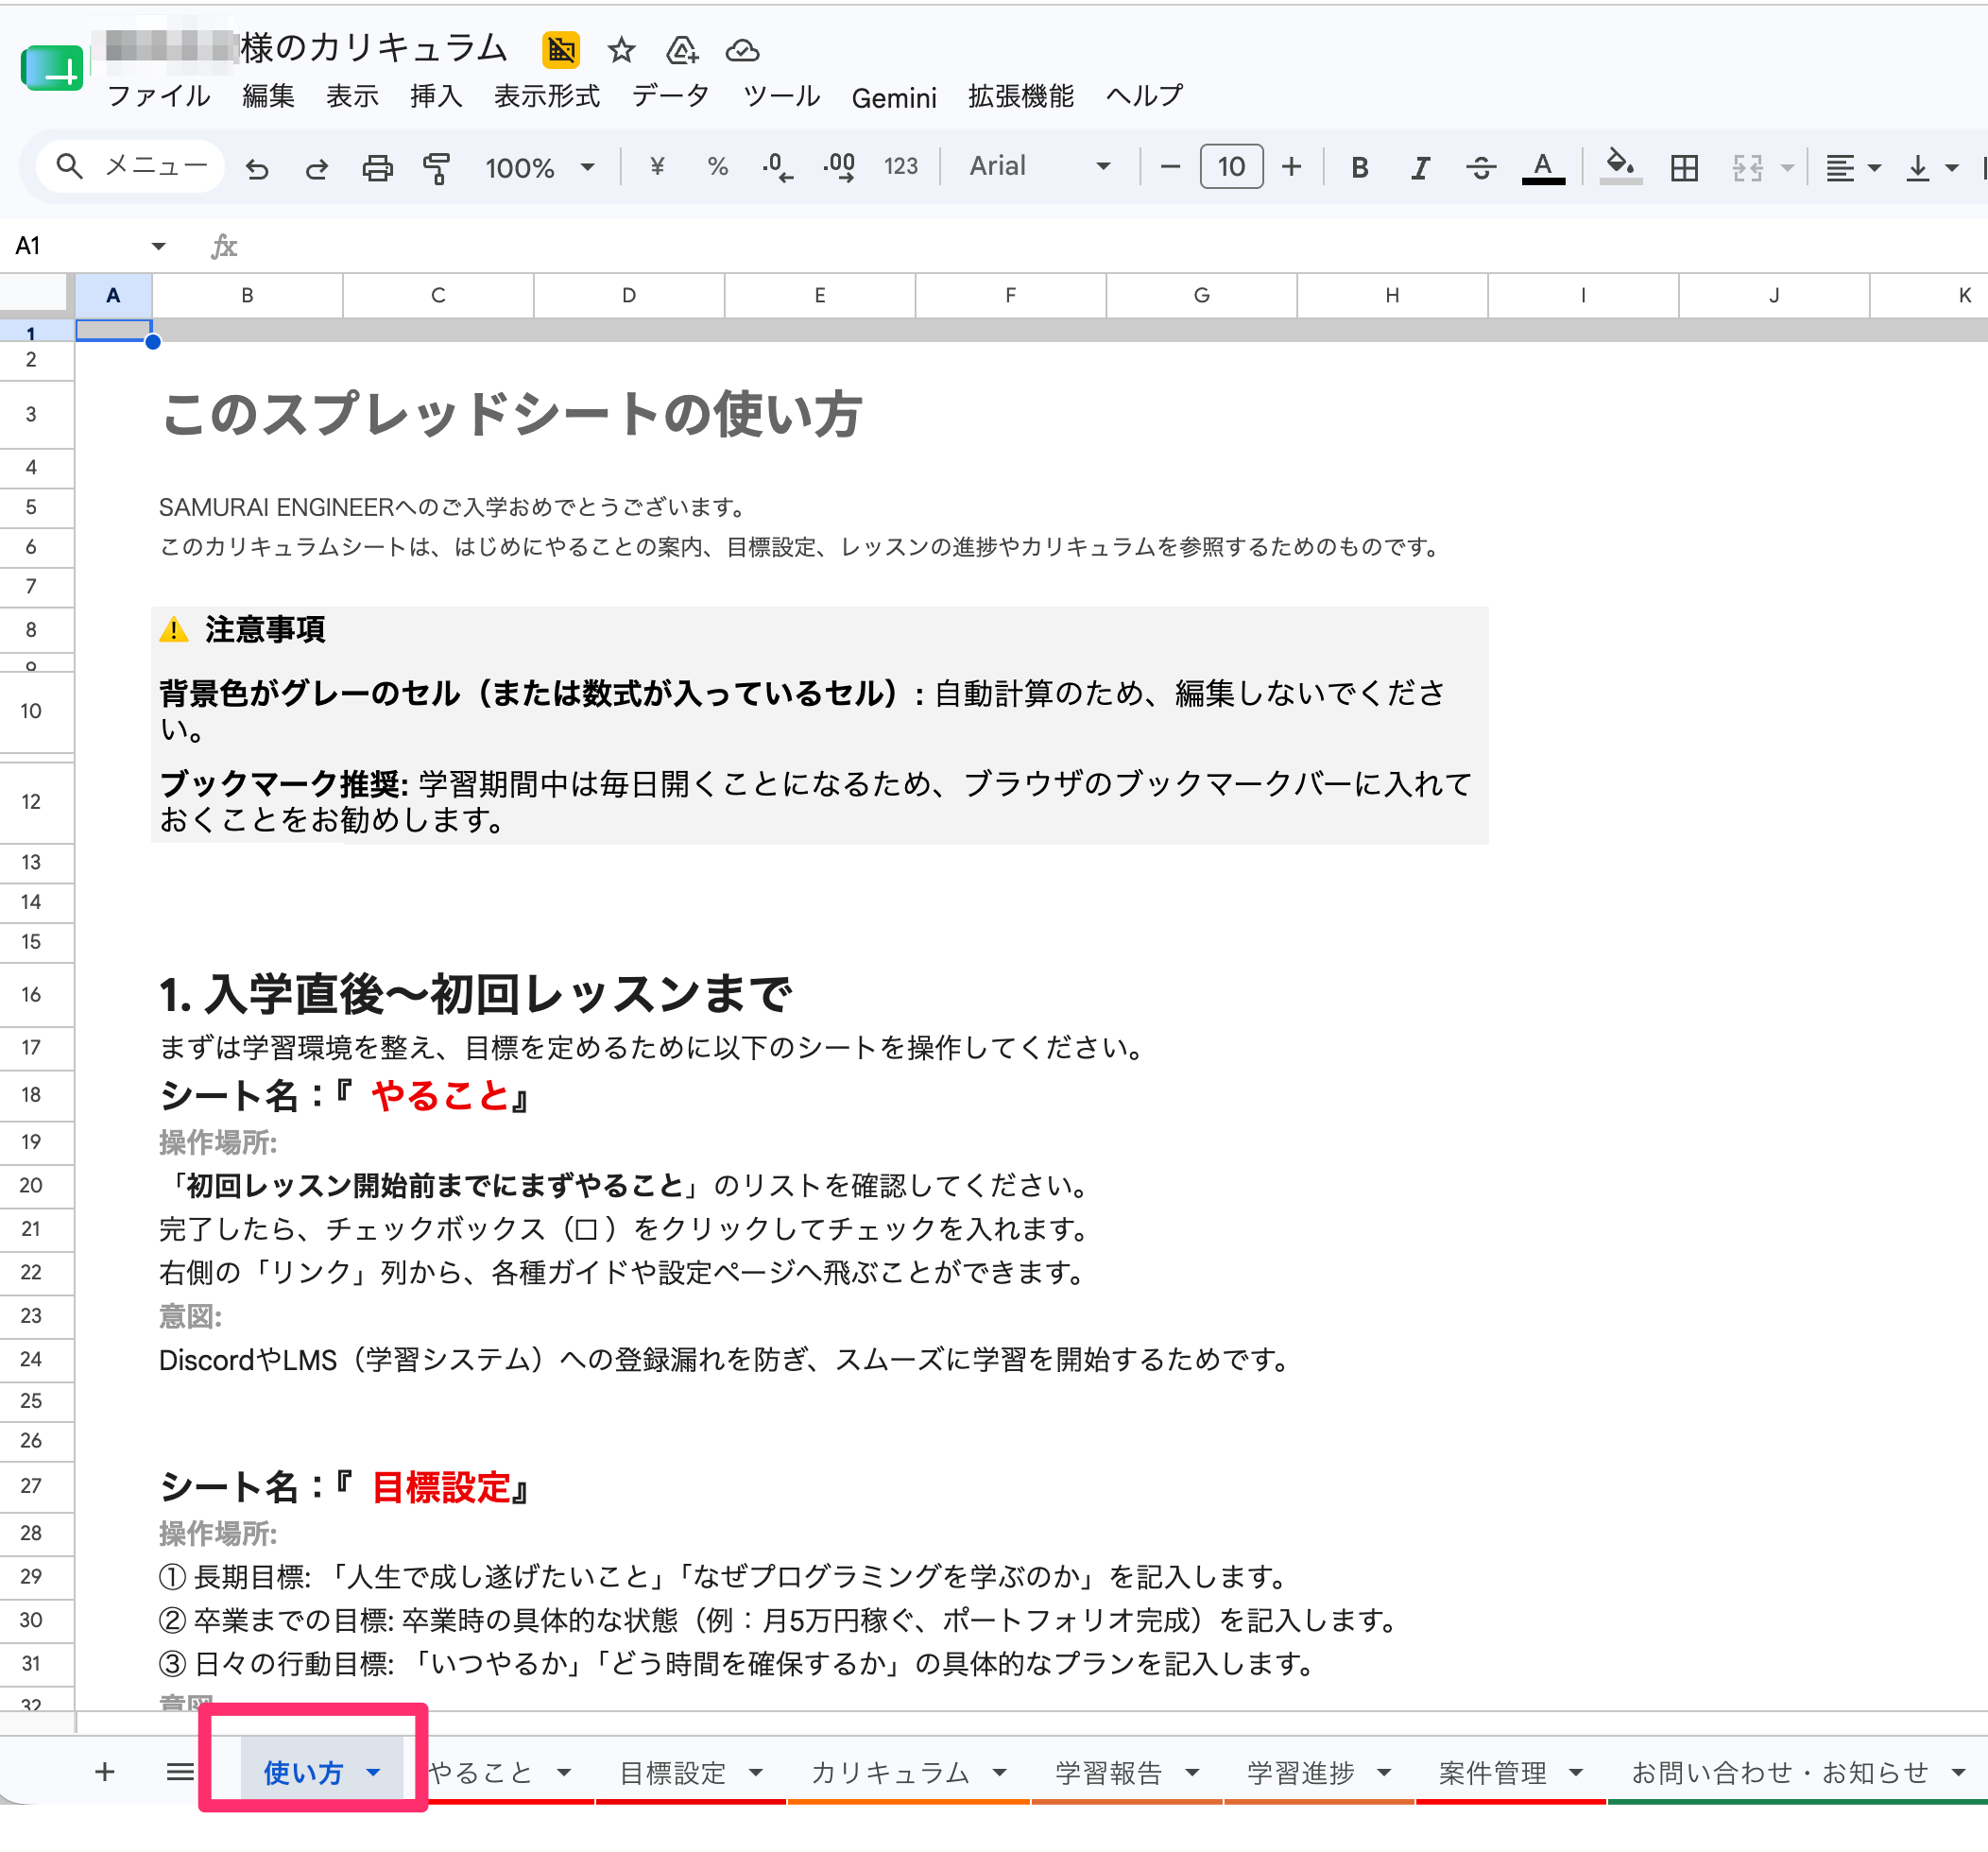Image resolution: width=1988 pixels, height=1852 pixels.
Task: Open the 使い方 tab dropdown arrow
Action: [x=373, y=1773]
